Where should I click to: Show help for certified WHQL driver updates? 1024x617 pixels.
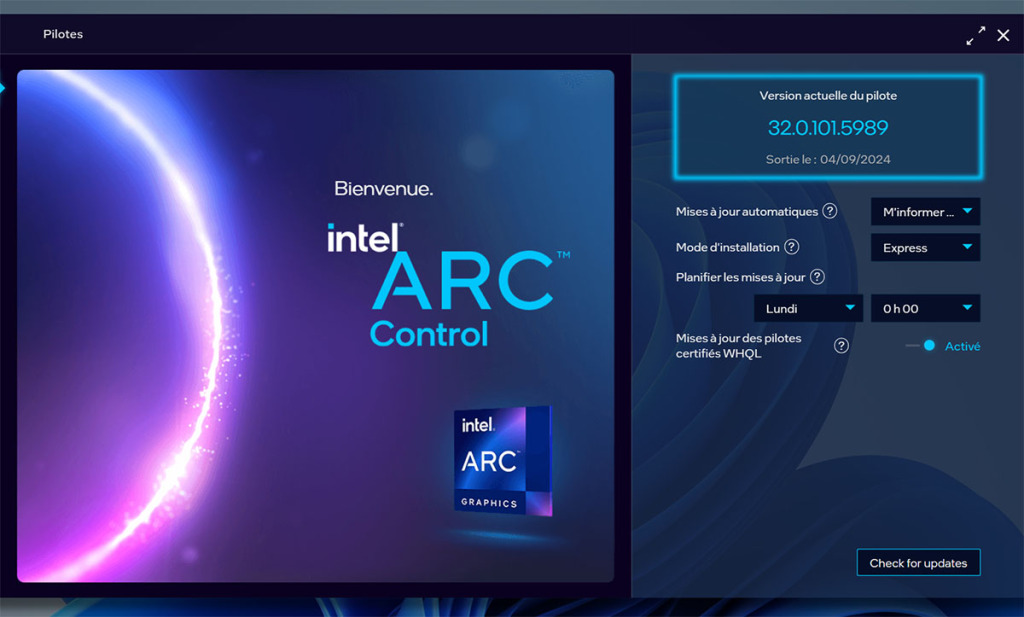(841, 345)
